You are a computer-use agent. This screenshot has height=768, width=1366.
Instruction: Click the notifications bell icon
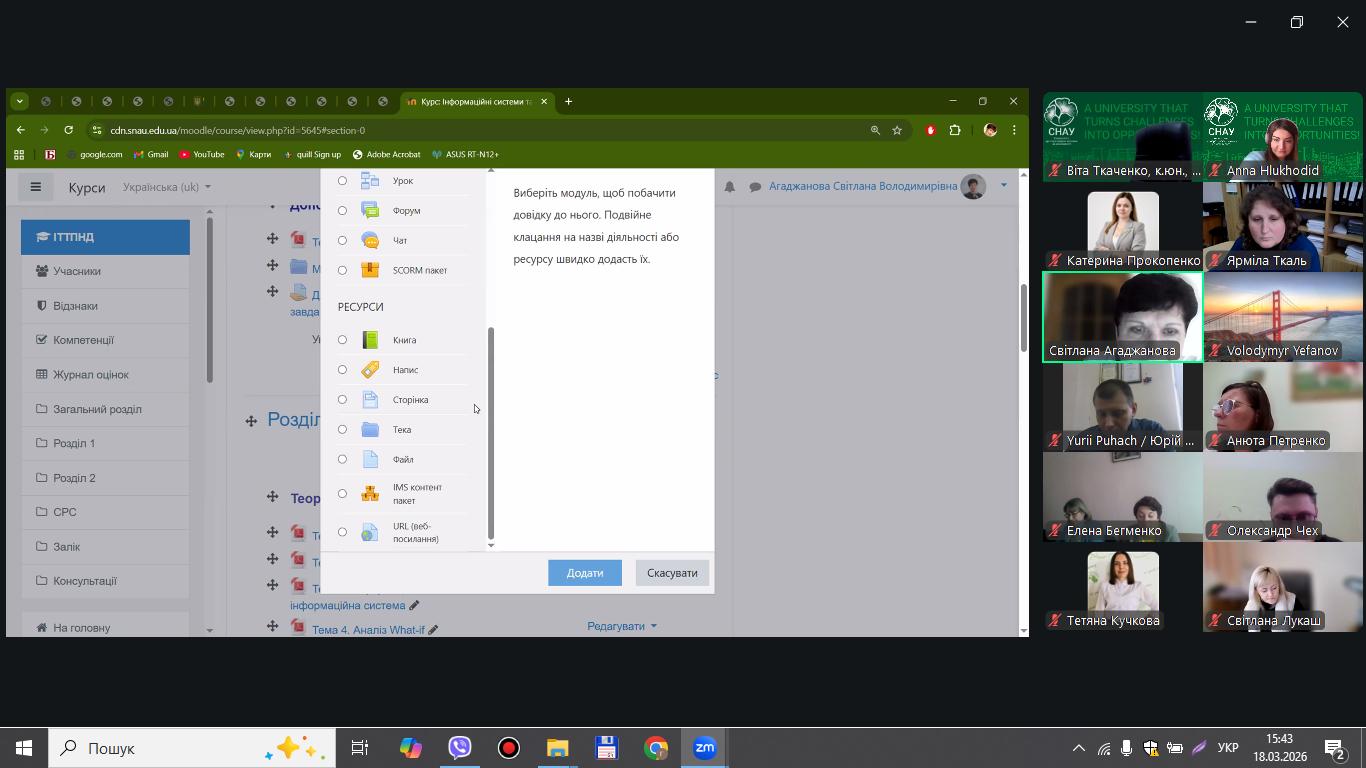[730, 187]
